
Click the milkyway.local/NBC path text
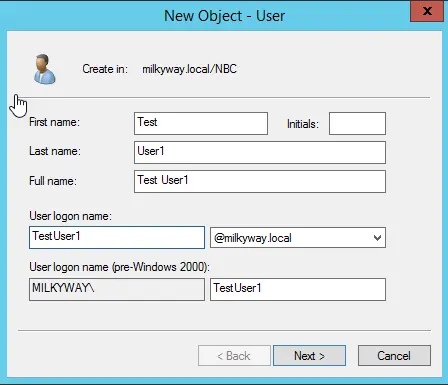coord(189,69)
